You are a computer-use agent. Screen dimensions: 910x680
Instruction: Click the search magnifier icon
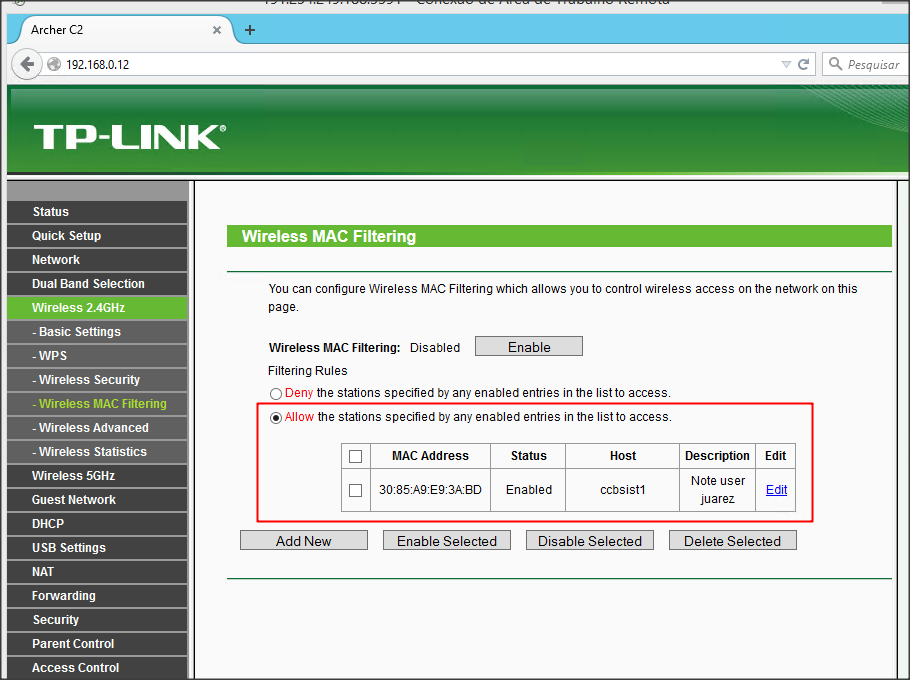pos(835,64)
